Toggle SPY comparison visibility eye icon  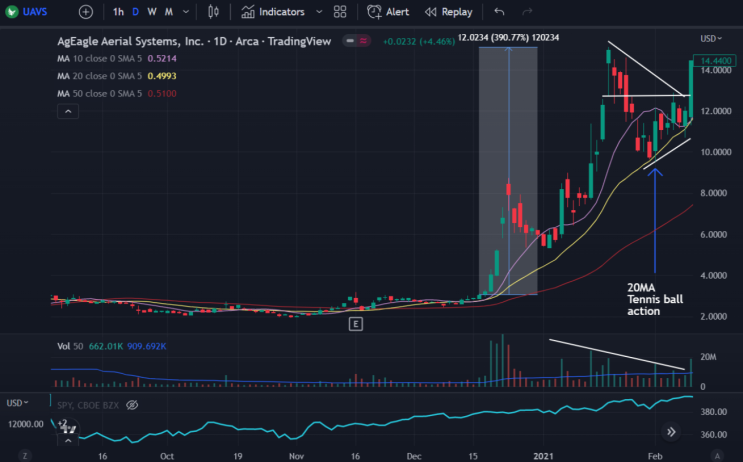coord(132,405)
